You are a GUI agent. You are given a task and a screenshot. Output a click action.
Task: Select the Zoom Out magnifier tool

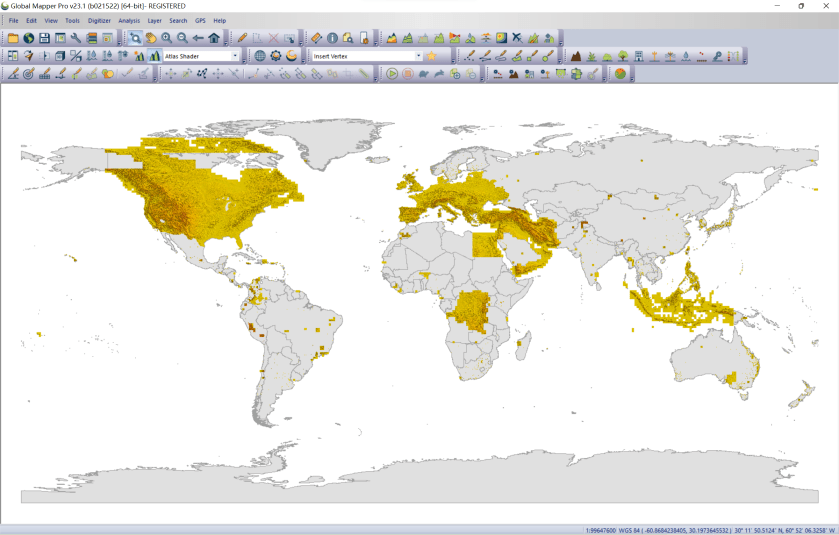tap(182, 38)
